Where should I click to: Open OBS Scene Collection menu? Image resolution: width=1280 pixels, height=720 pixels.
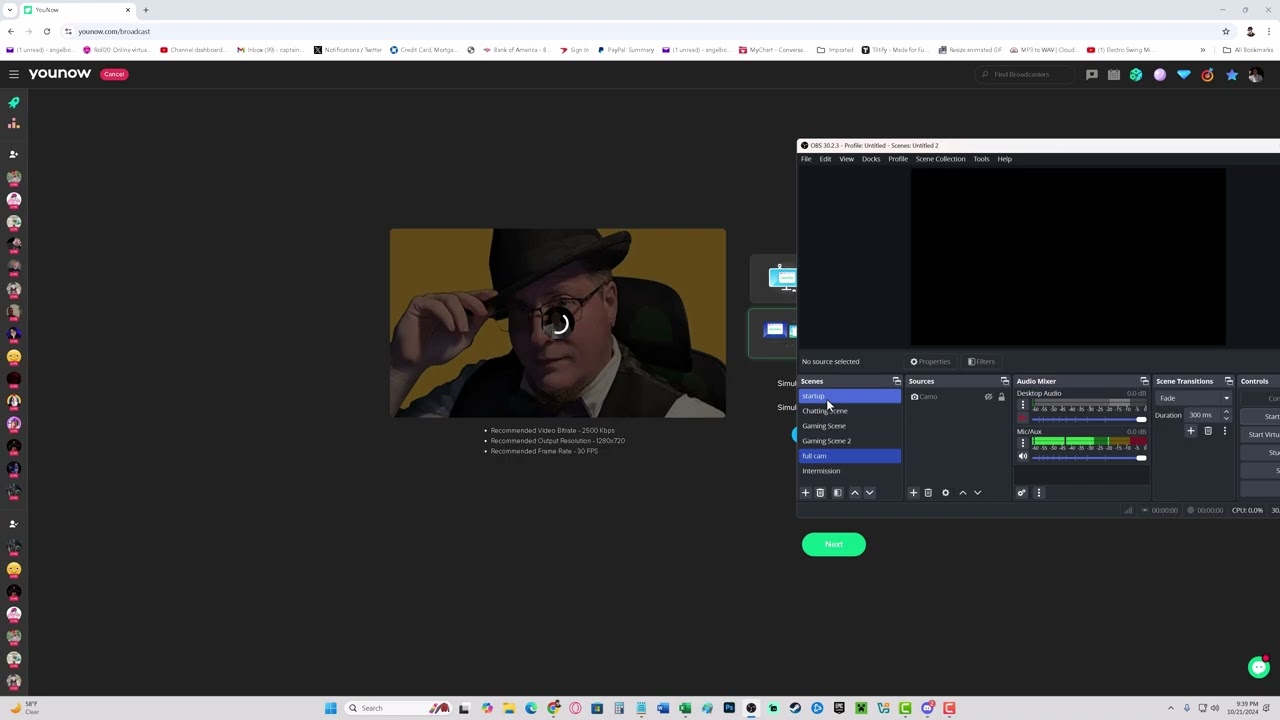940,159
